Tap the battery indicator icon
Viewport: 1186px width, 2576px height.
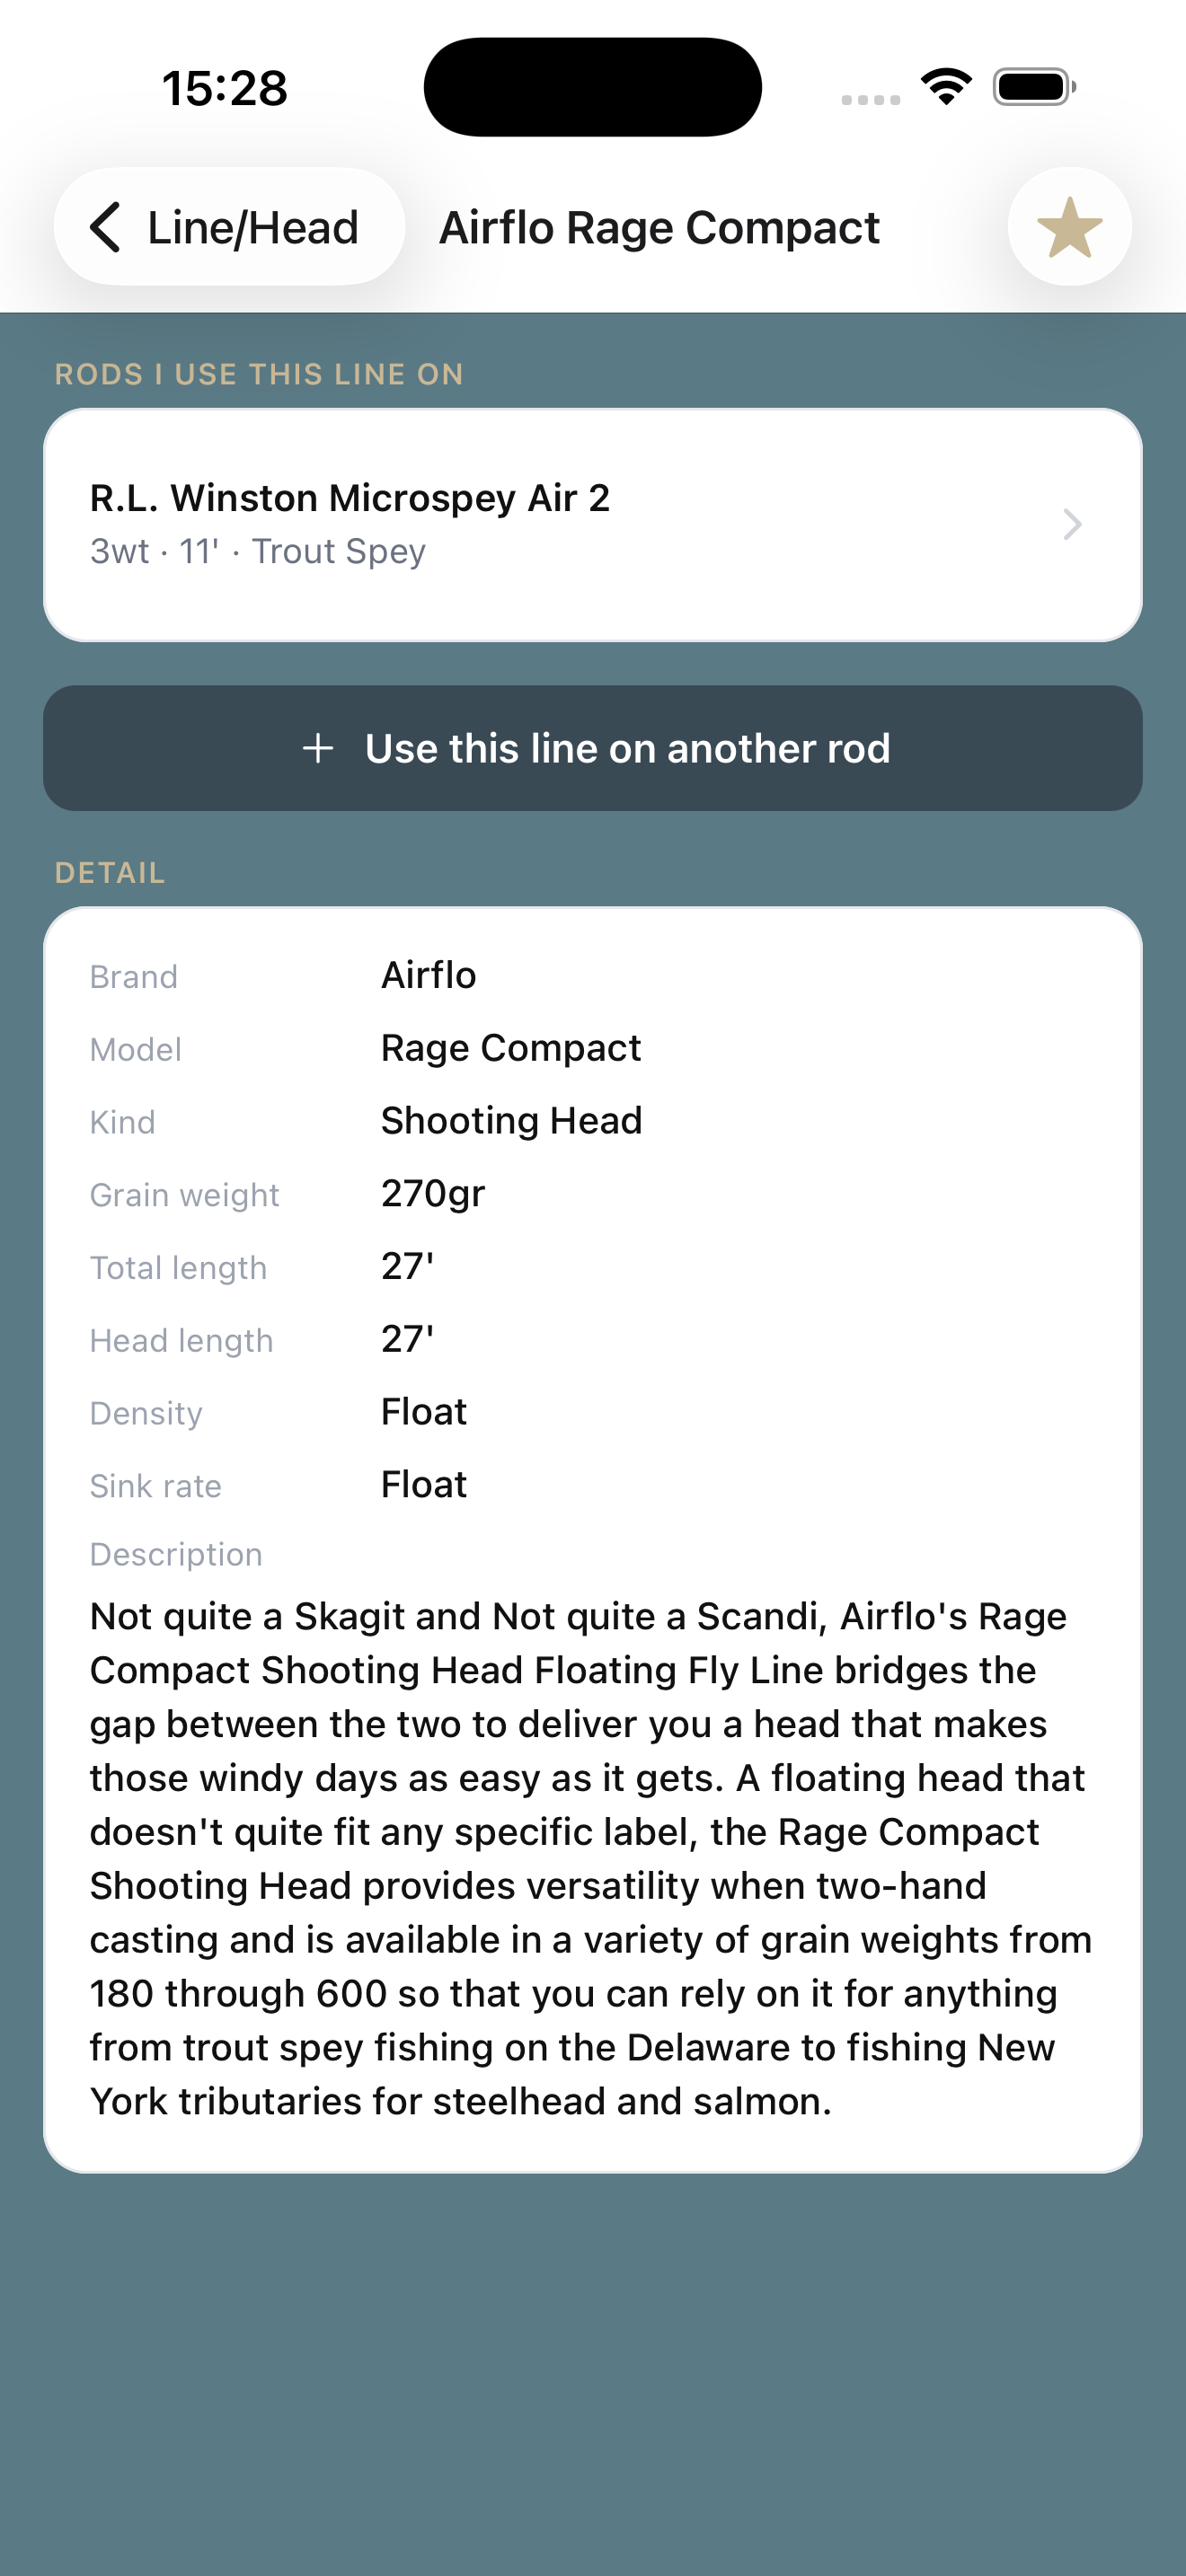click(x=1034, y=87)
